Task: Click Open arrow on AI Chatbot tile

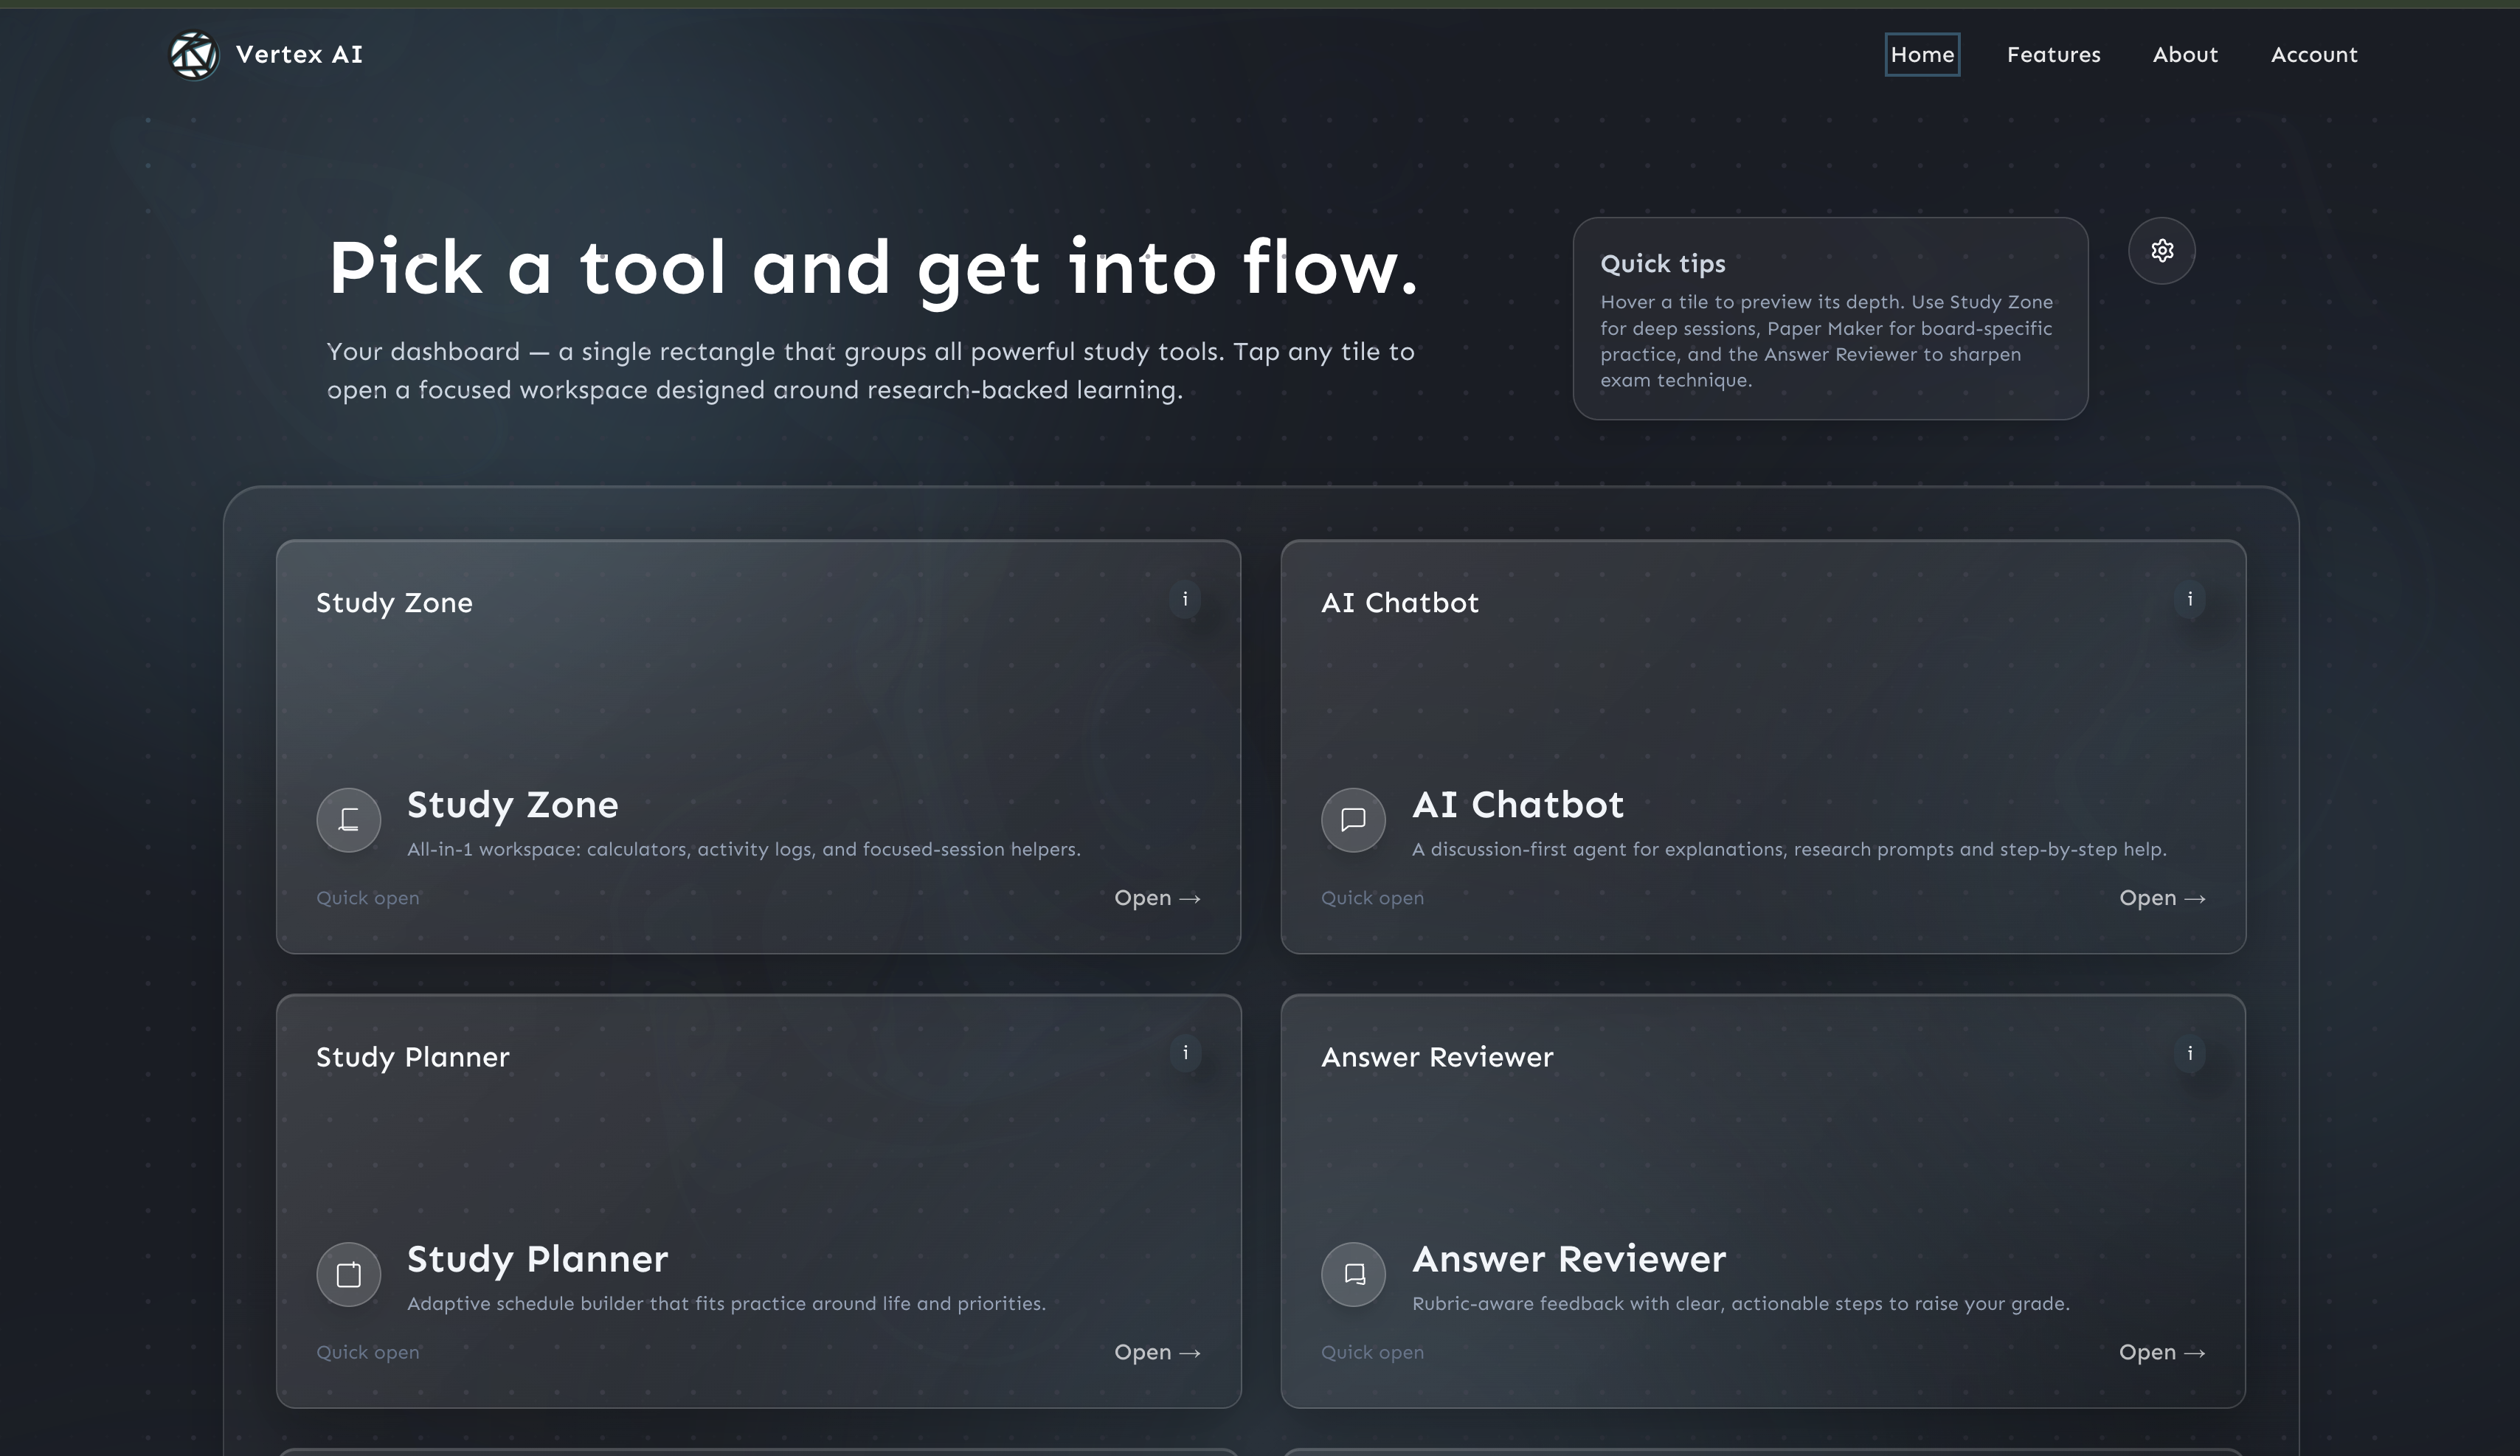Action: (2161, 898)
